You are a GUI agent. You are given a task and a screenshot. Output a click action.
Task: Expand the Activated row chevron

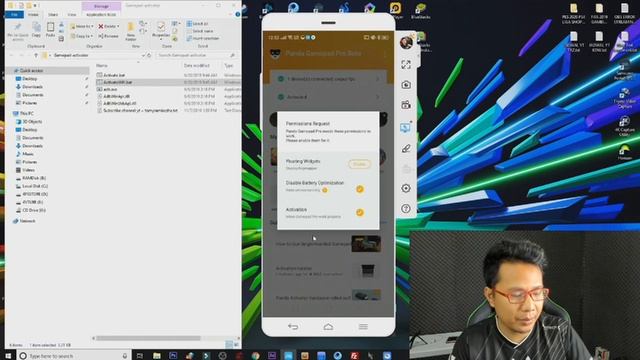click(x=378, y=97)
